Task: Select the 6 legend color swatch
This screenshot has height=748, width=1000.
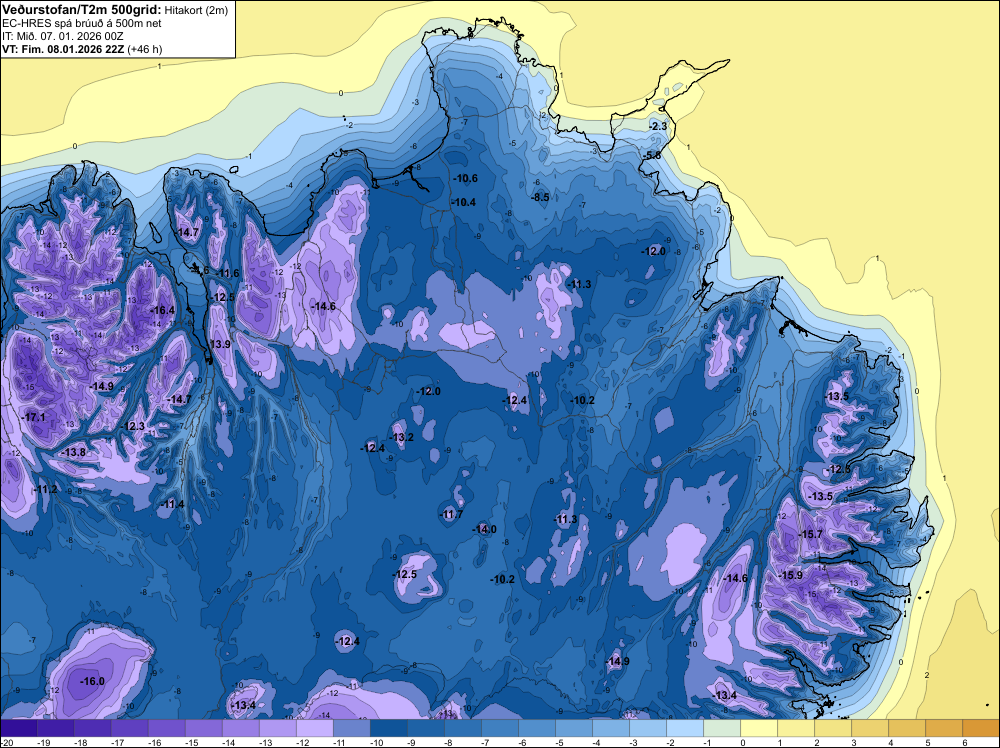Action: coord(981,728)
